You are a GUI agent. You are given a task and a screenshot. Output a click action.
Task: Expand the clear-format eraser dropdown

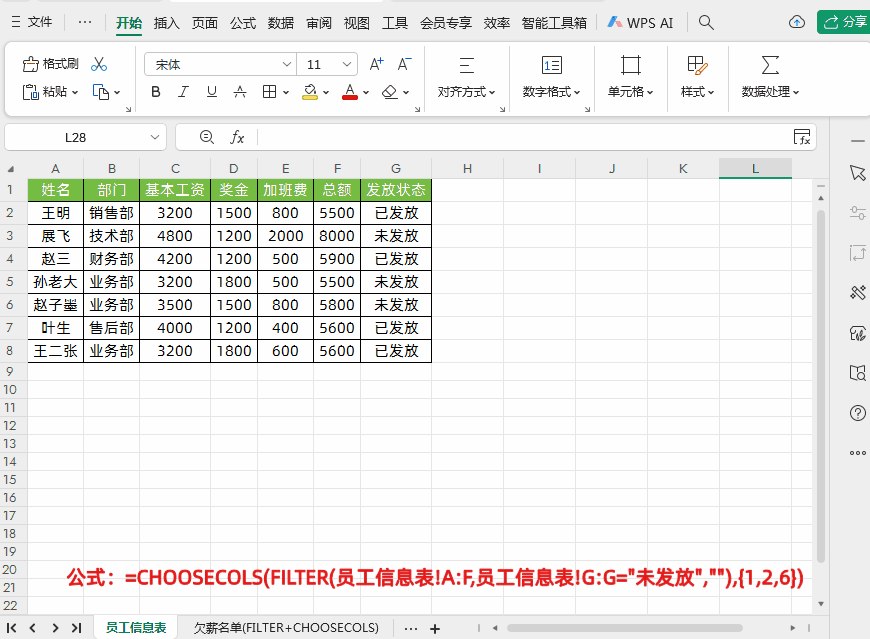tap(406, 93)
